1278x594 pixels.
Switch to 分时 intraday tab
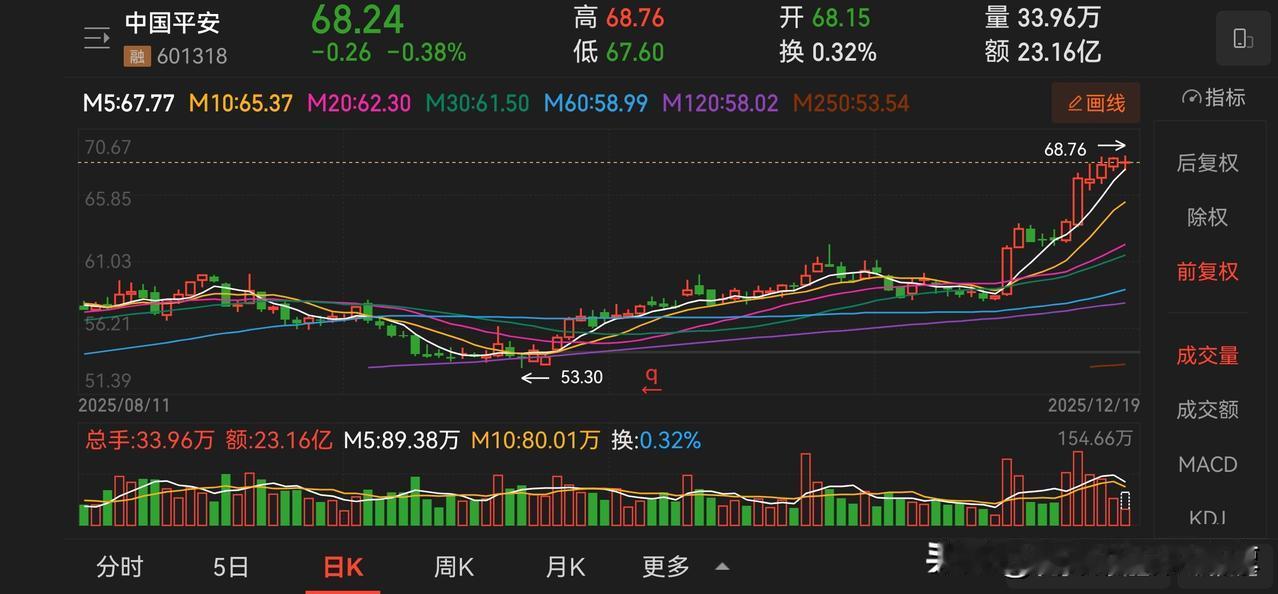pos(120,567)
